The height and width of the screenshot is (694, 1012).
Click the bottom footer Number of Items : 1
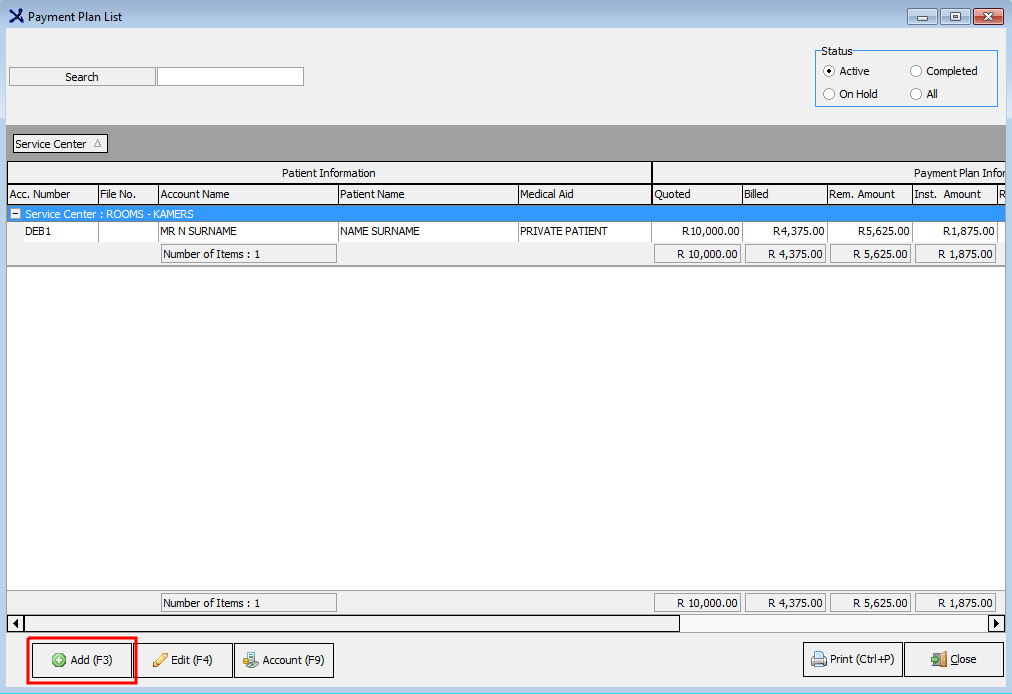click(x=248, y=603)
